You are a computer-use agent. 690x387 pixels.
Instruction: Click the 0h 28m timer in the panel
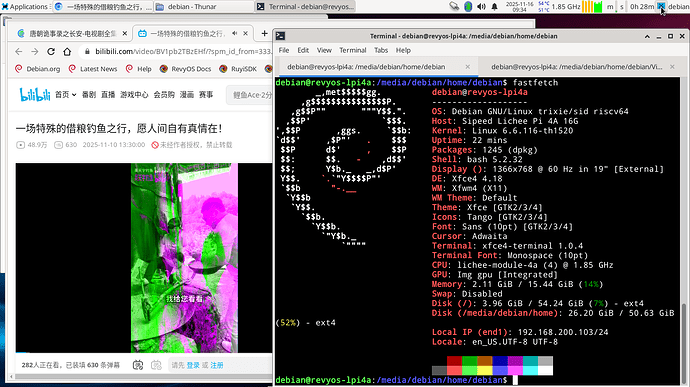(642, 7)
